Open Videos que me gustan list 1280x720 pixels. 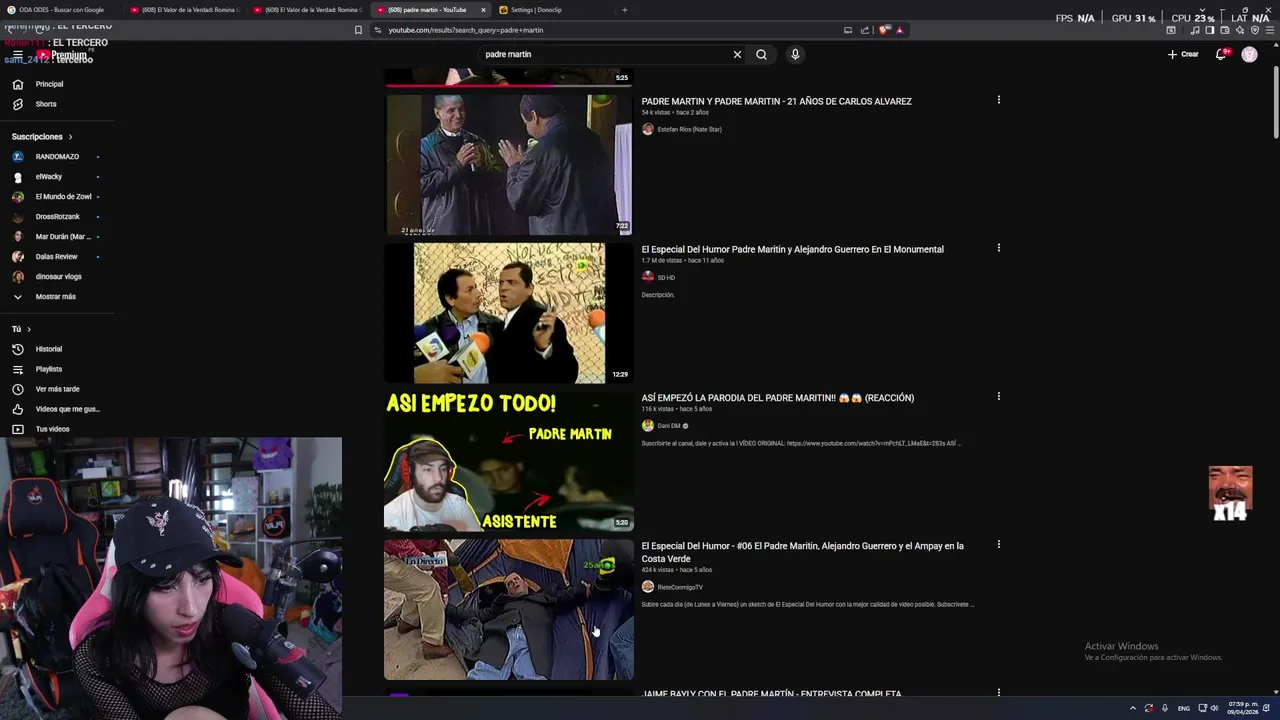(x=58, y=409)
